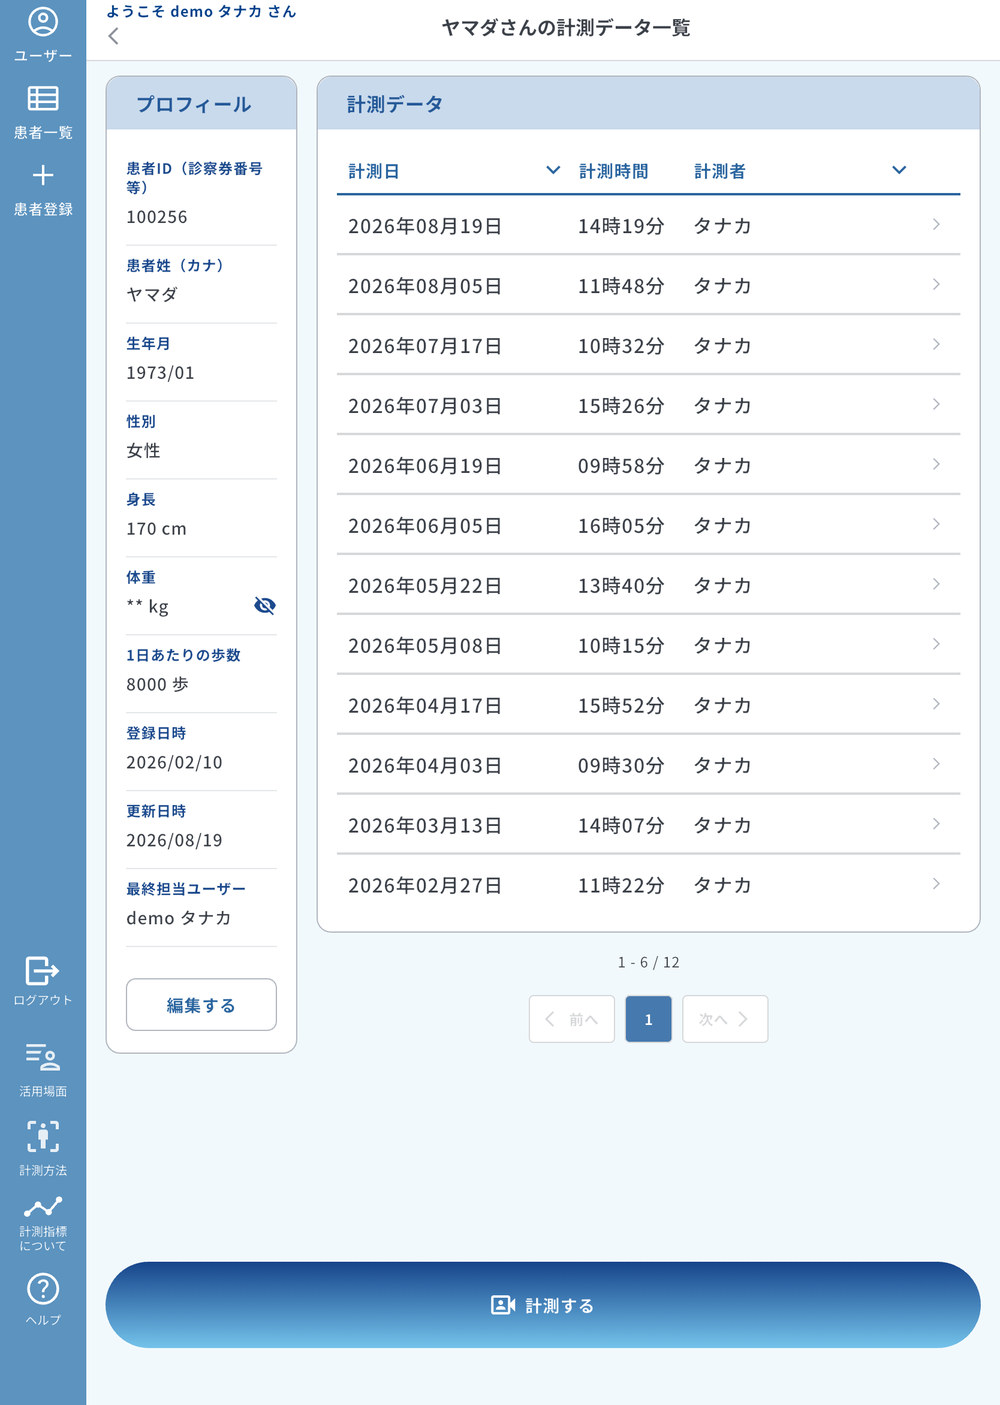Viewport: 1000px width, 1405px height.
Task: Open 2026年03月13日 row arrow
Action: [936, 825]
